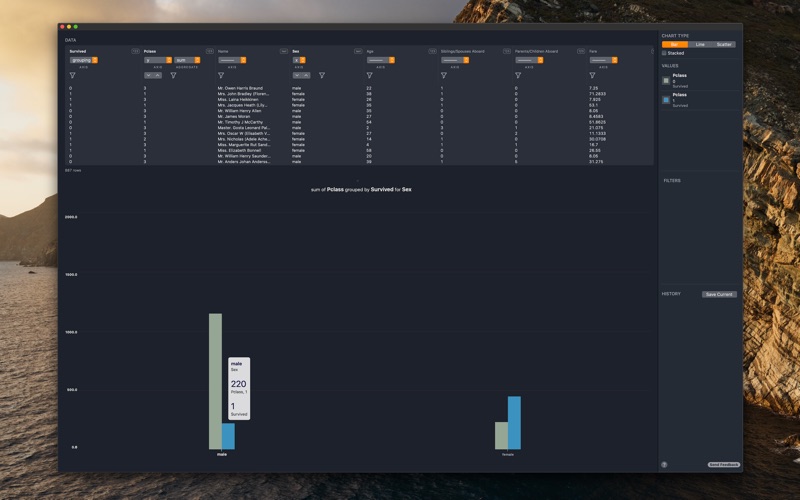This screenshot has height=500, width=800.
Task: Select row 'Mr. Timothy J McCarthy'
Action: (359, 122)
